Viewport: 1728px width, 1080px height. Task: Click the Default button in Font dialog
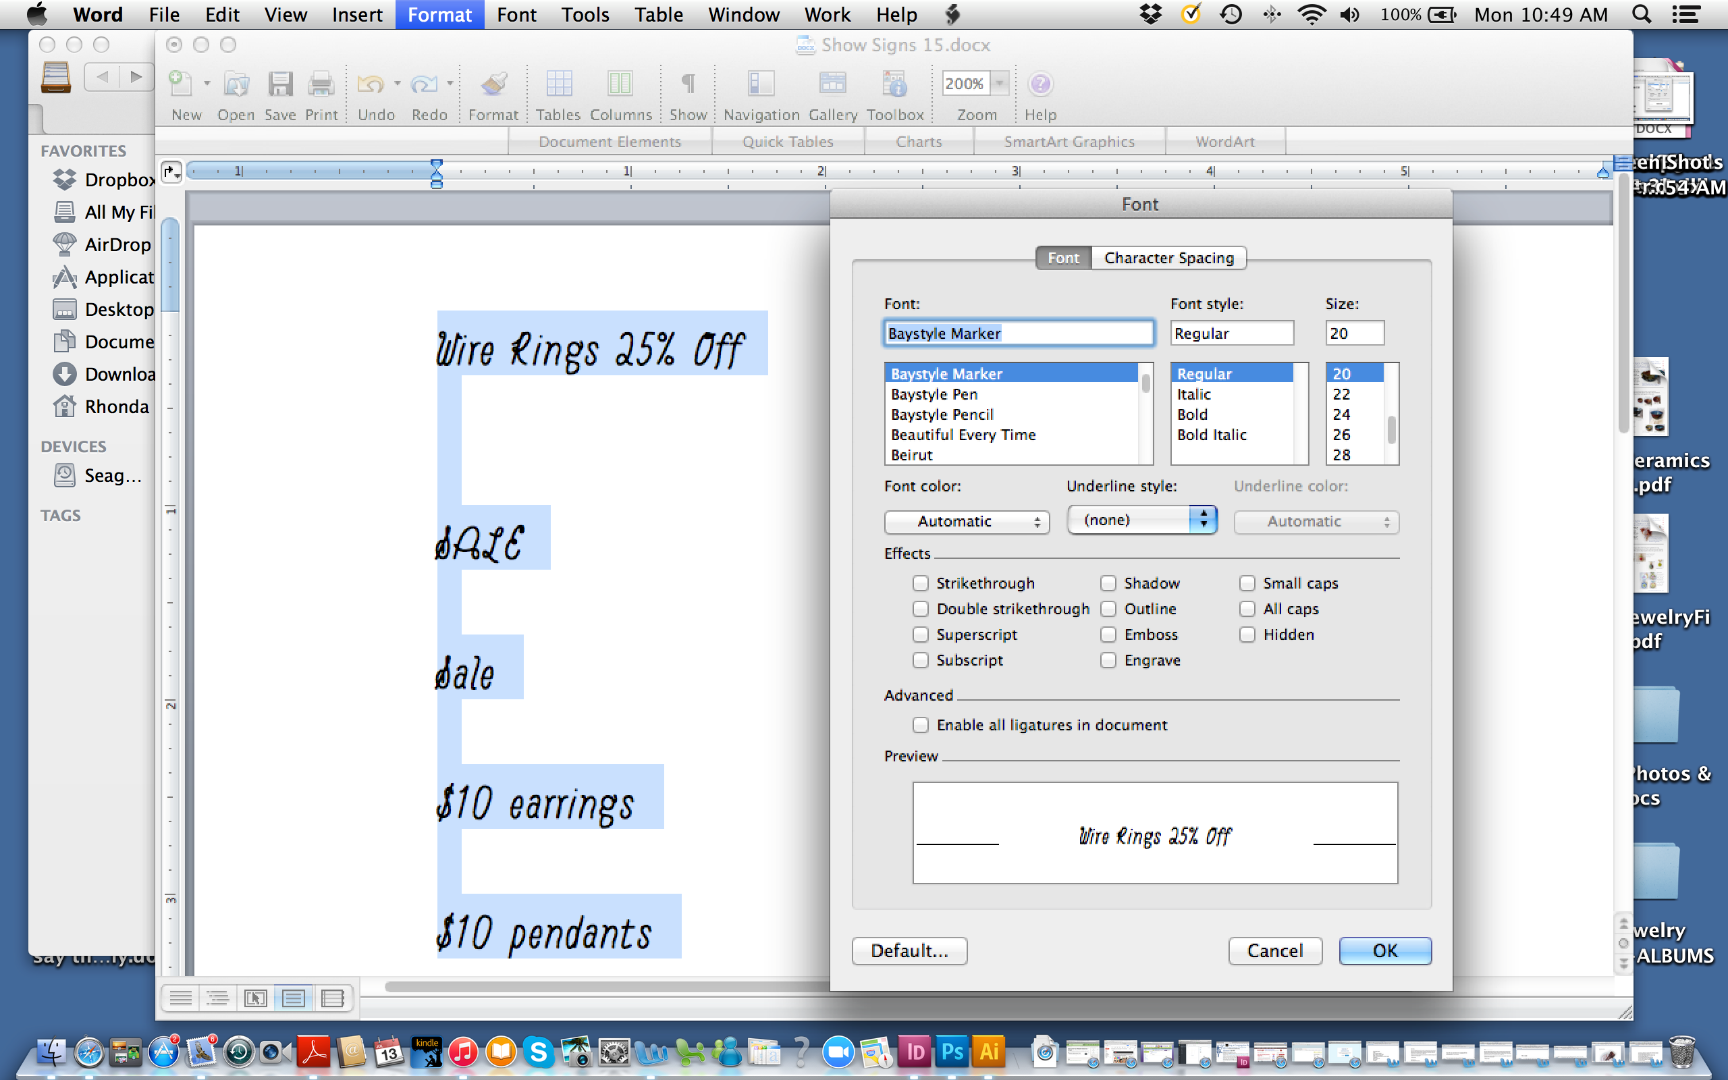point(909,951)
